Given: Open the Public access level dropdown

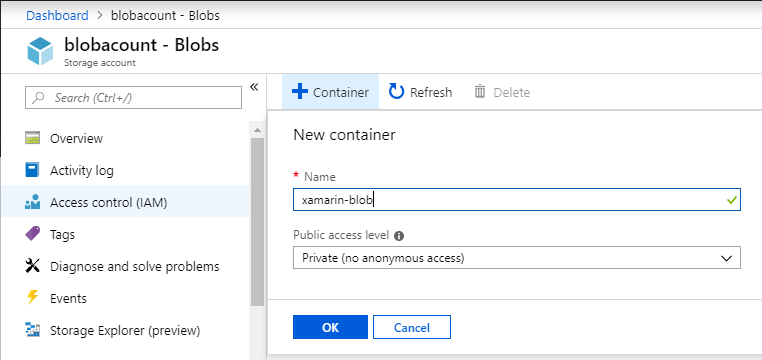Looking at the screenshot, I should coord(517,258).
